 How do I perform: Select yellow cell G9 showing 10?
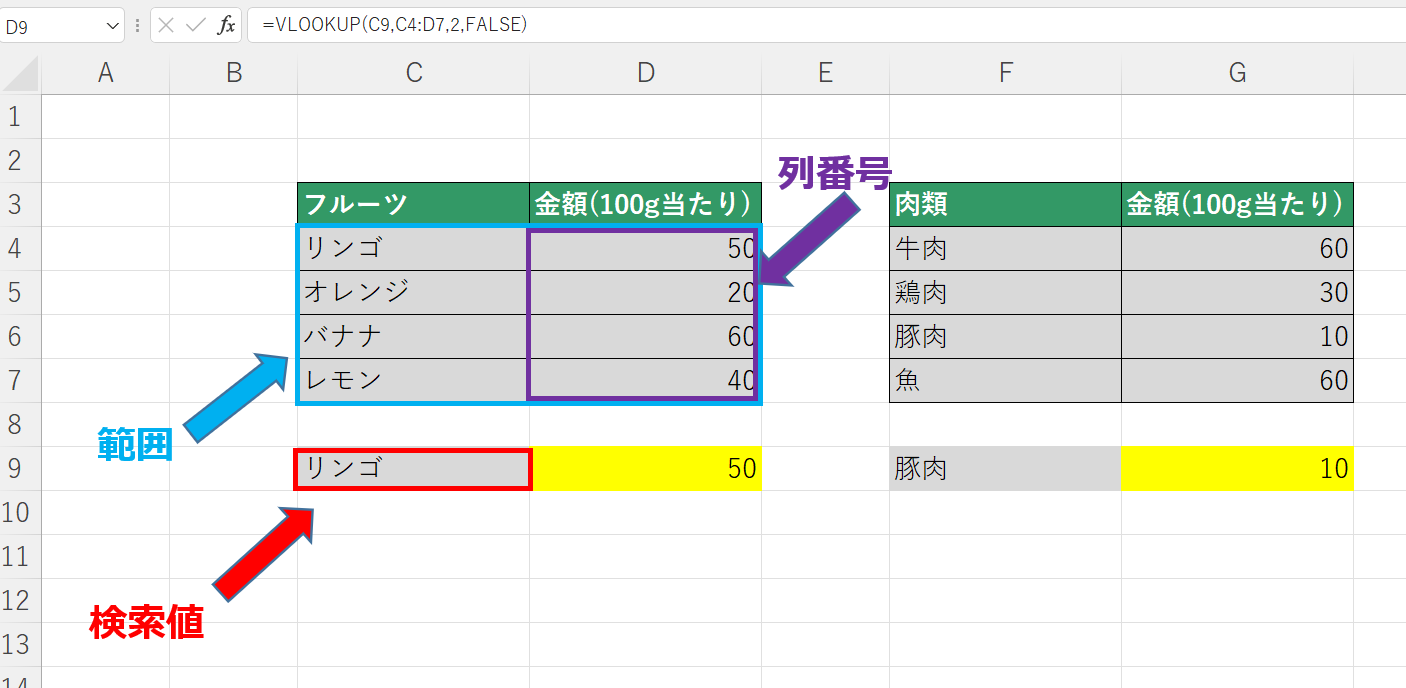[1237, 469]
